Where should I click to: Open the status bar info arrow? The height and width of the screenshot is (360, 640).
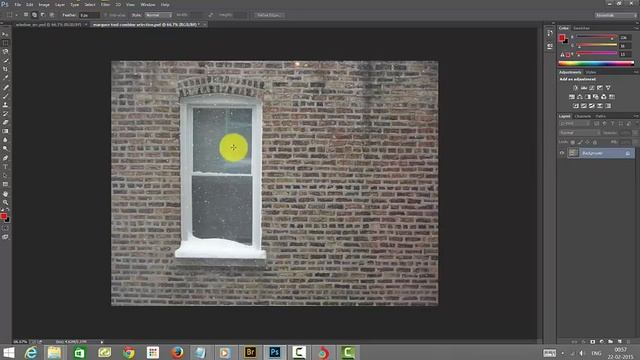coord(102,342)
